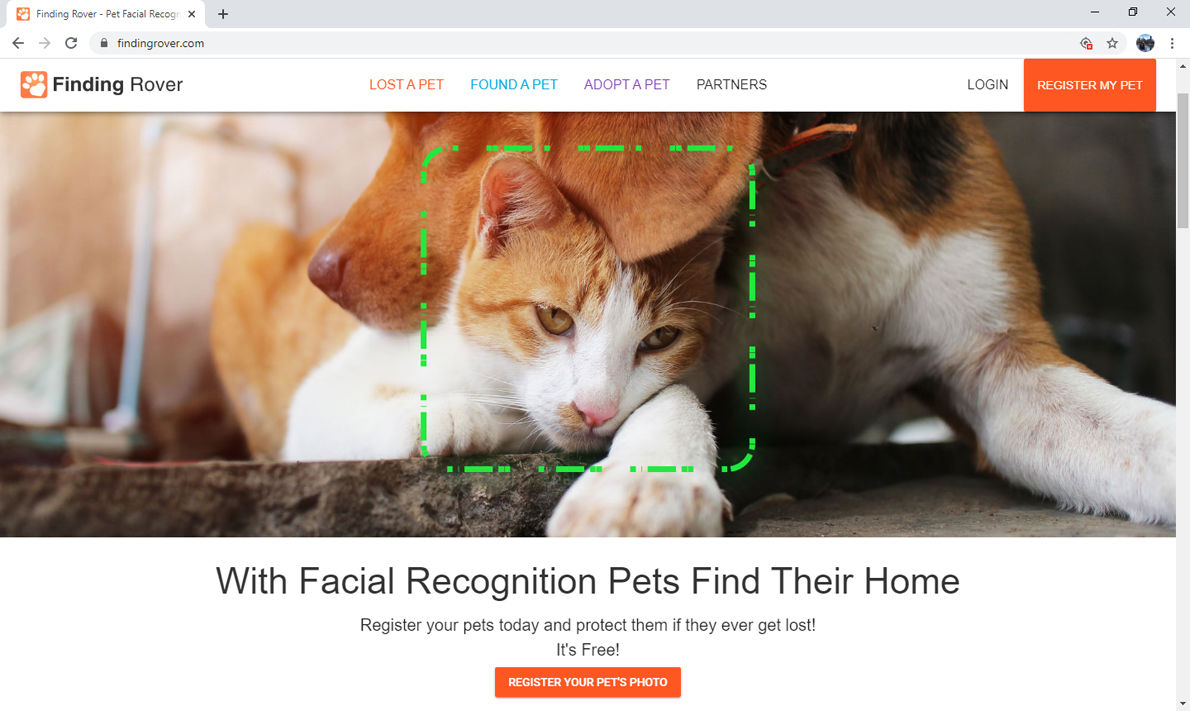This screenshot has width=1190, height=711.
Task: Open a new tab with the plus button
Action: coord(222,14)
